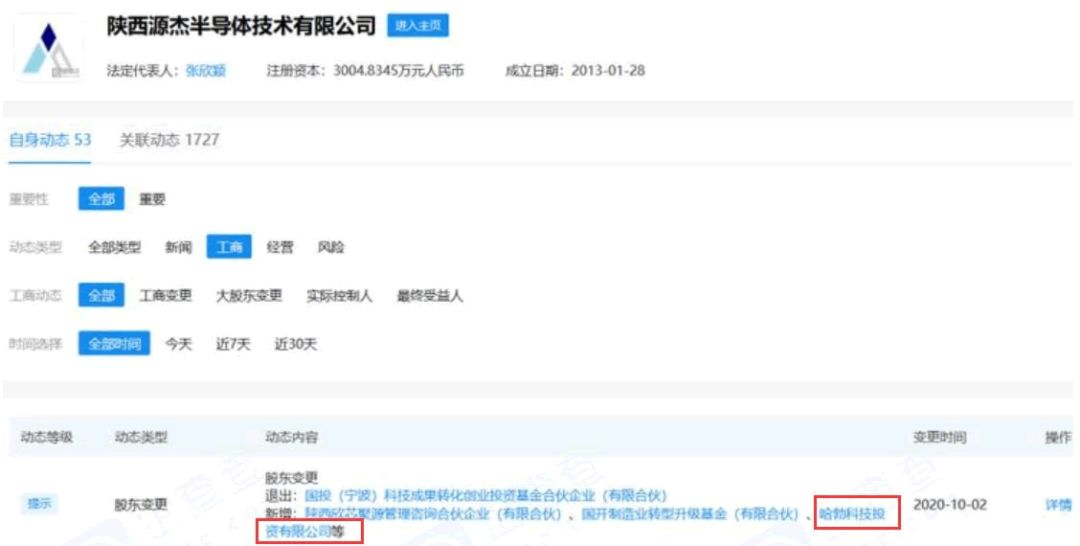Open 国投（宁波）科技成果转化创业投资基金 link

[486, 496]
